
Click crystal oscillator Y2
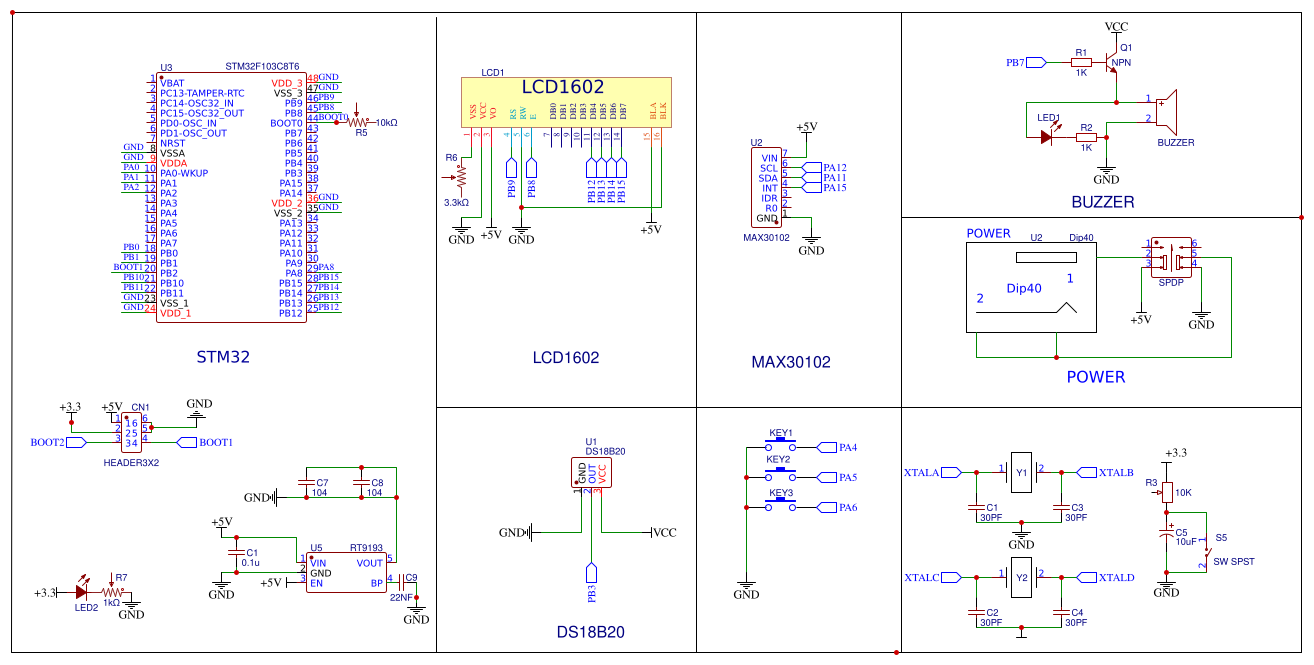tap(1021, 577)
